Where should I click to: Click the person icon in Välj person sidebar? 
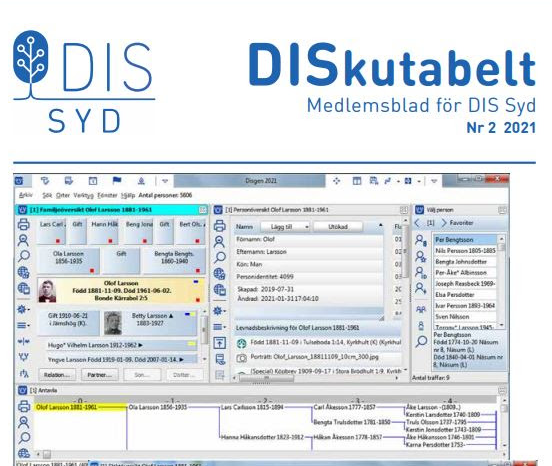tap(421, 240)
